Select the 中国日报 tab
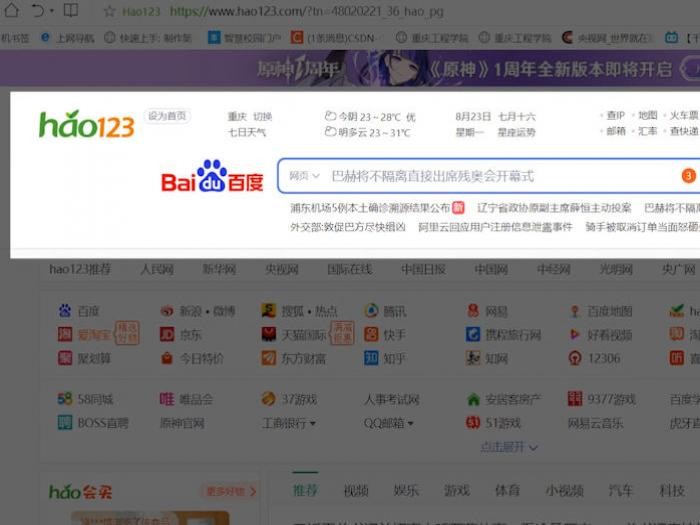The height and width of the screenshot is (525, 700). click(423, 269)
